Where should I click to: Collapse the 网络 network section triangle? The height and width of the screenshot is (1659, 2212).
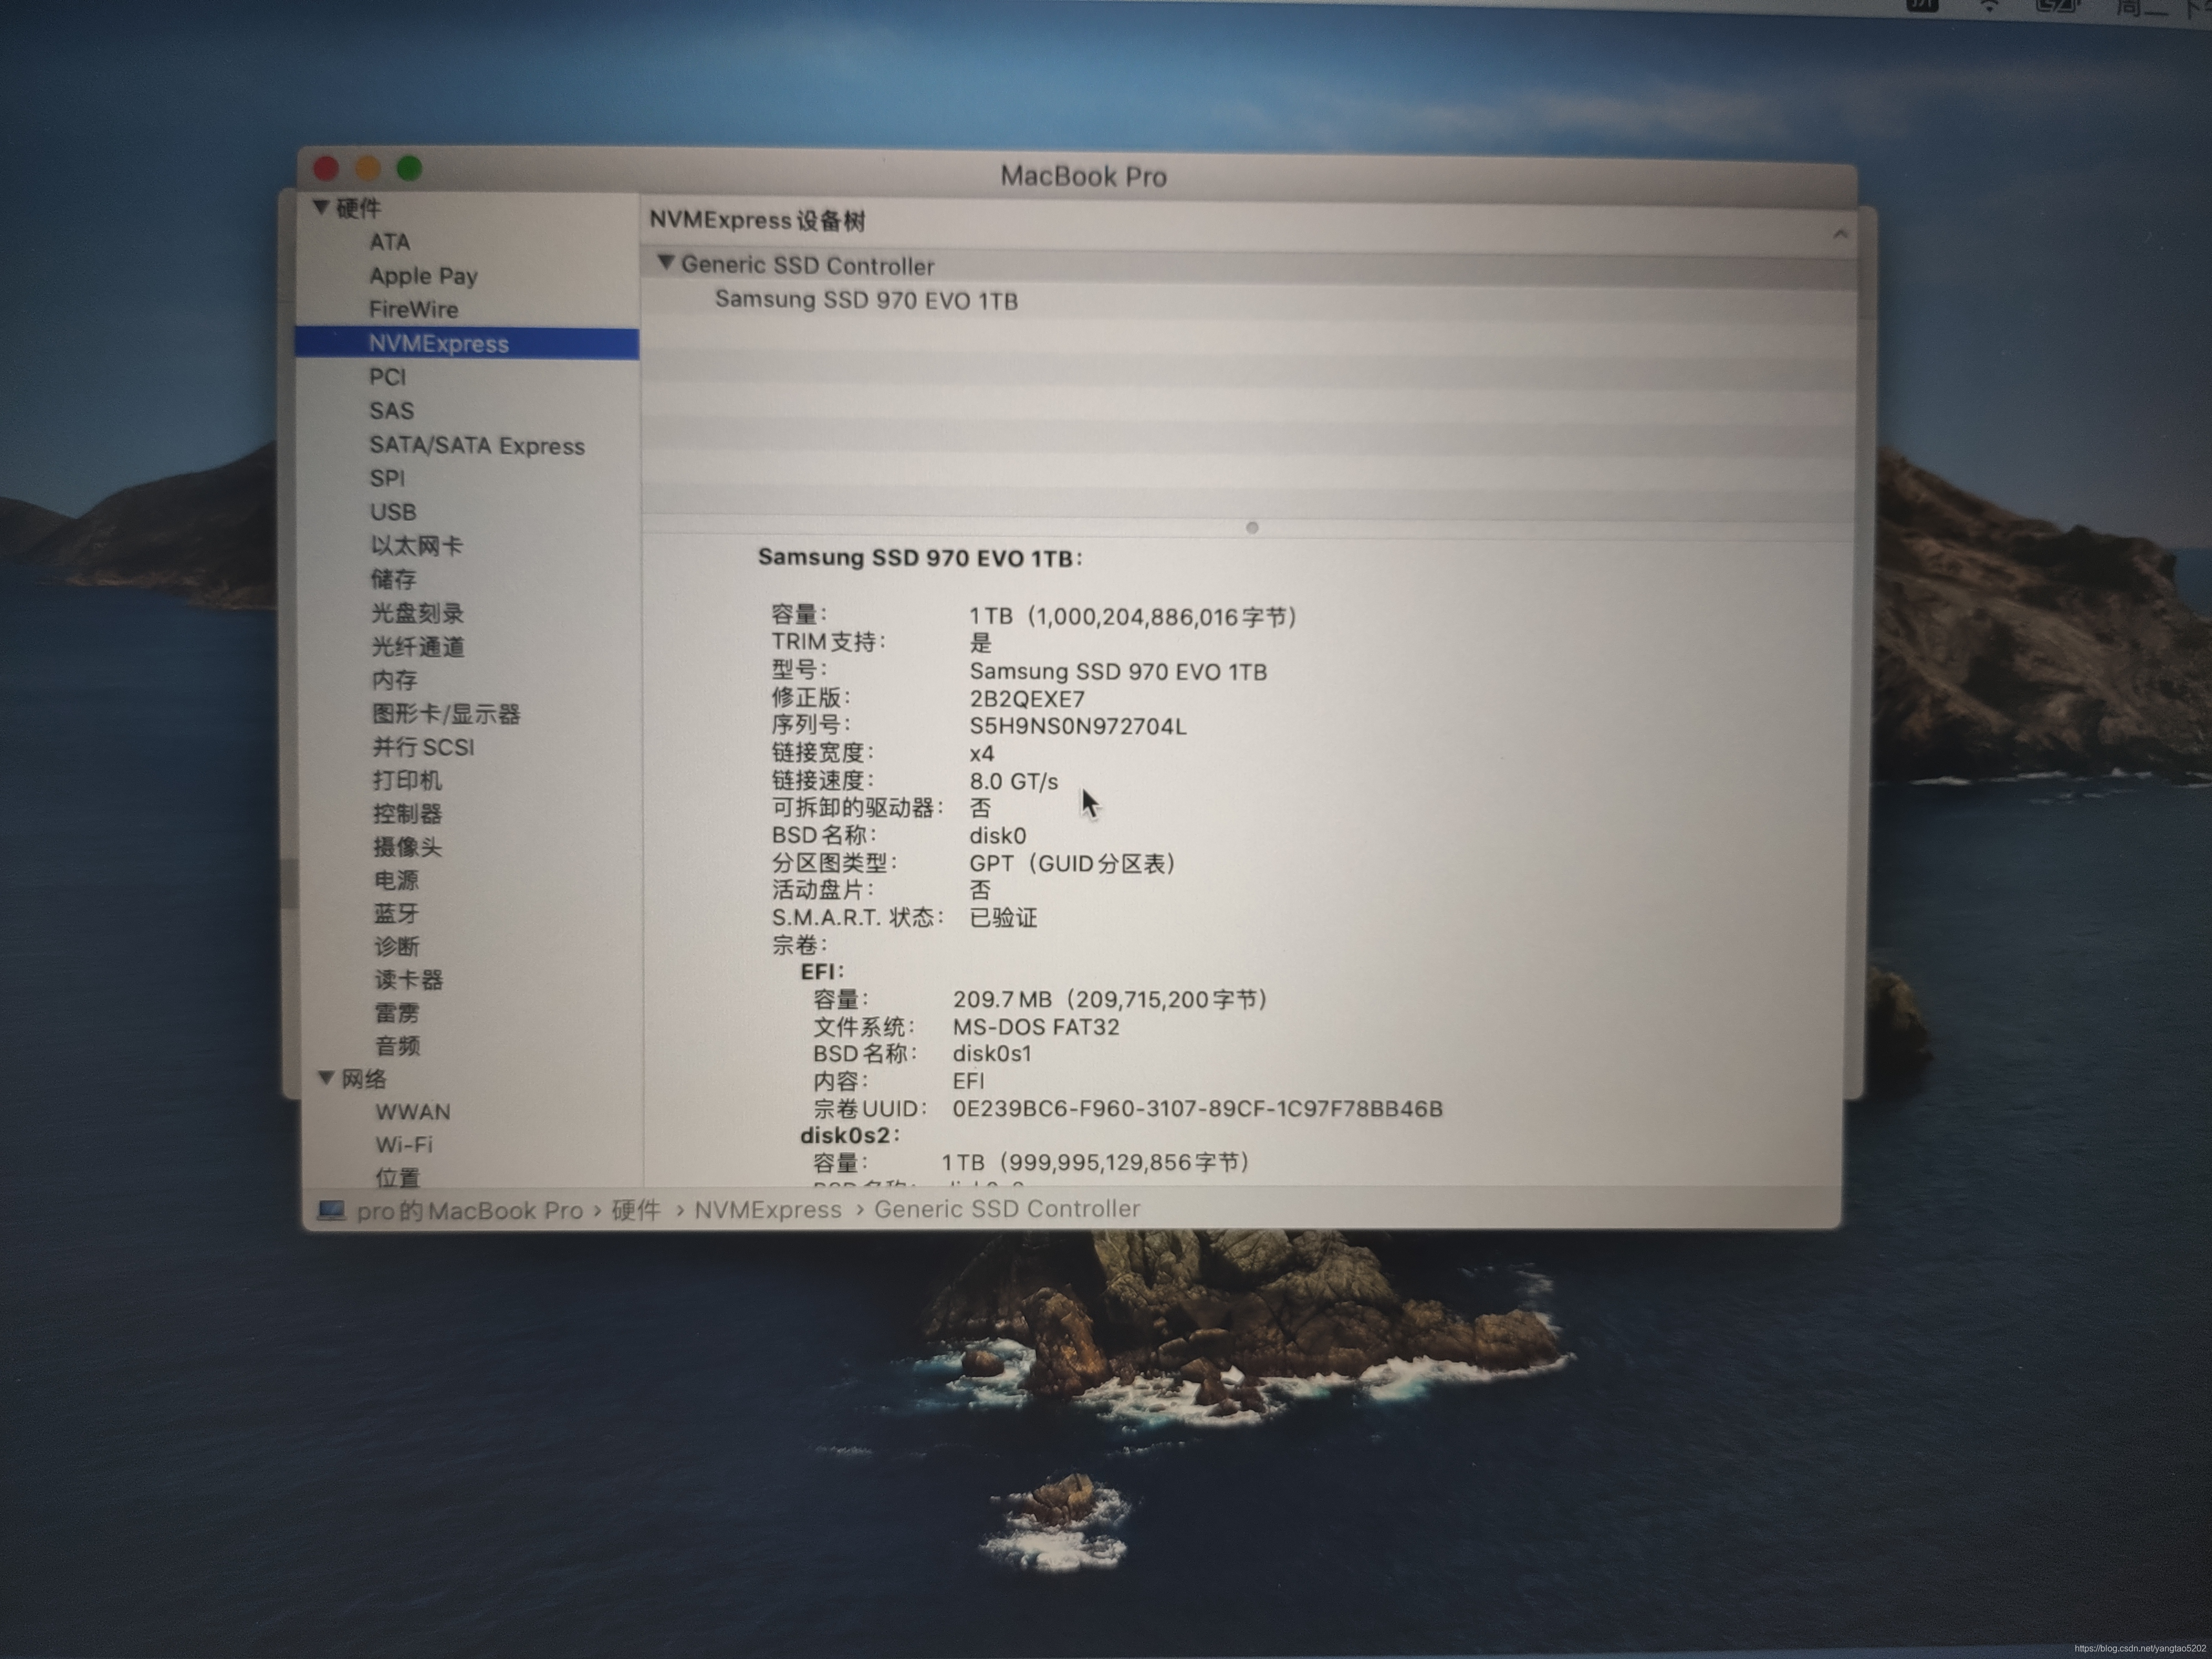[x=326, y=1077]
